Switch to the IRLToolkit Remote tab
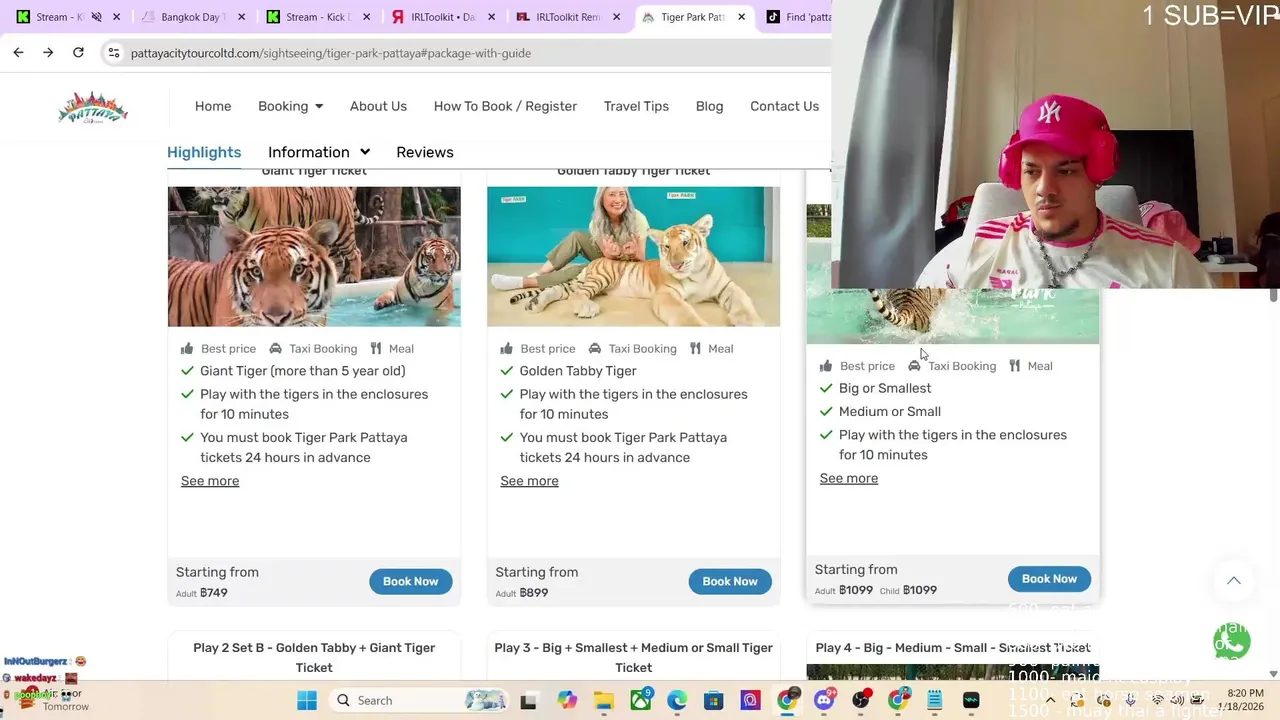This screenshot has height=720, width=1280. [x=565, y=17]
